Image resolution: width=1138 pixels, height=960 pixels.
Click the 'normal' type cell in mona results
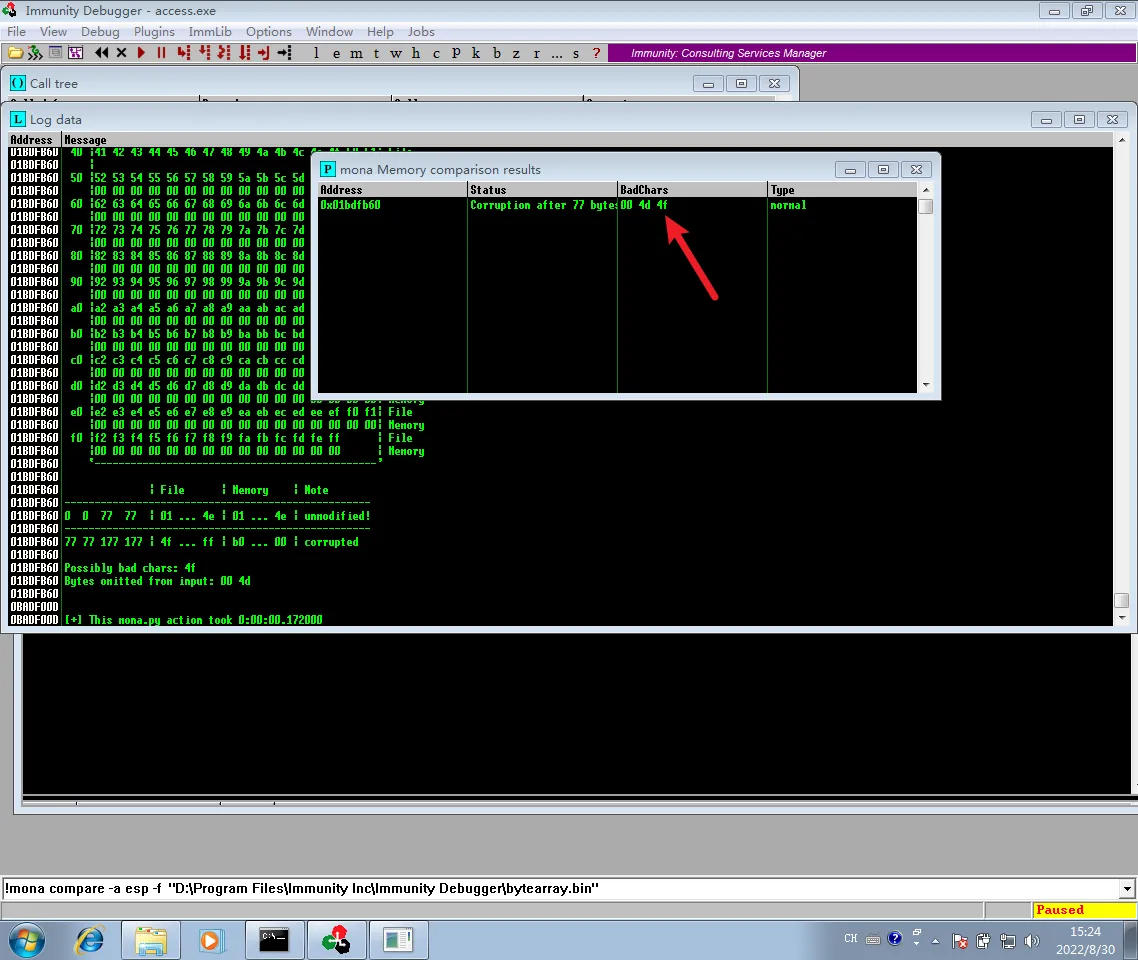coord(788,205)
